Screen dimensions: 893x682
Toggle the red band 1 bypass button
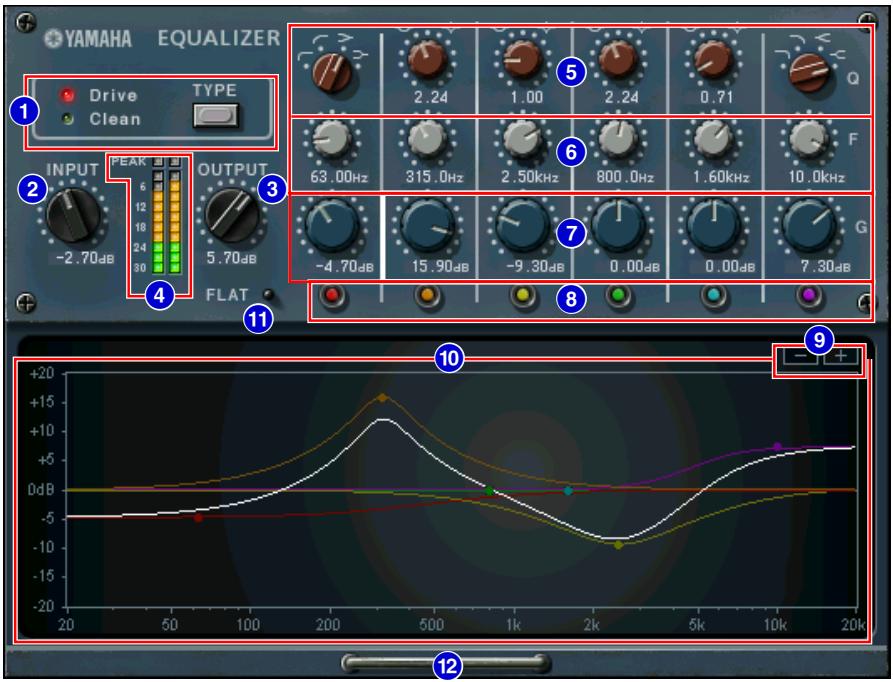(332, 296)
